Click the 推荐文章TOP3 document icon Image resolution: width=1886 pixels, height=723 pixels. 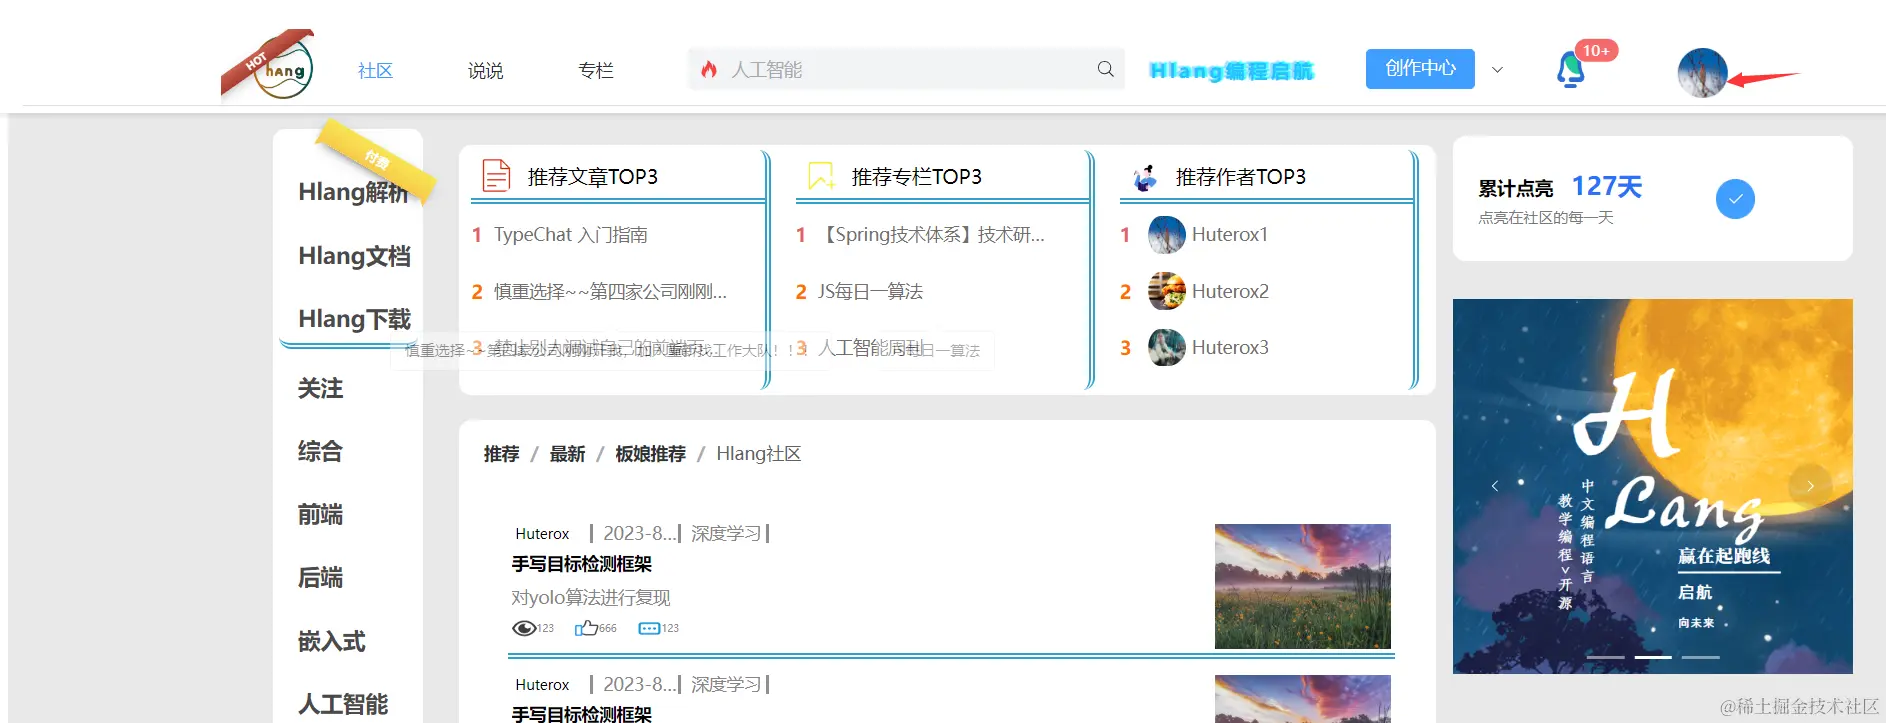[496, 175]
